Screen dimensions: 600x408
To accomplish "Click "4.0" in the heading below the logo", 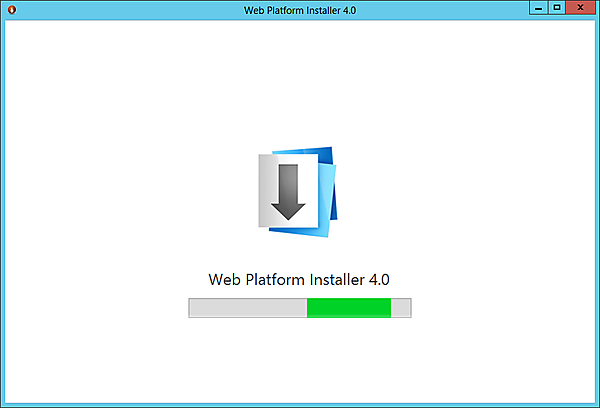I will coord(379,280).
